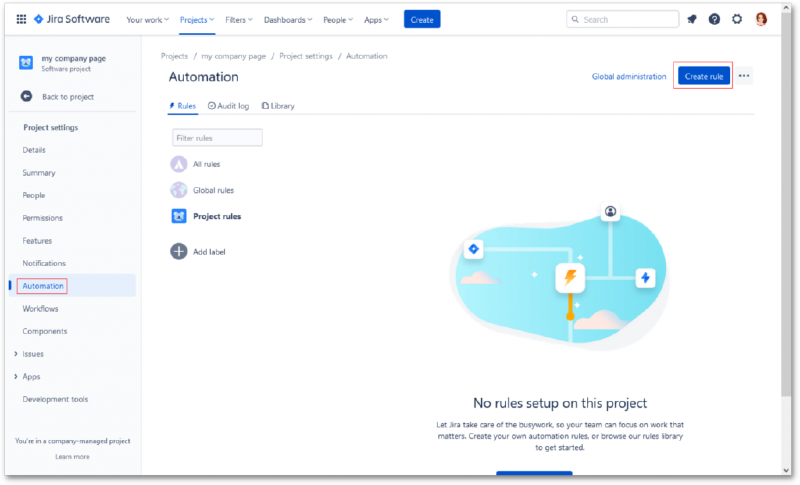Select Automation in the sidebar
800x485 pixels.
(x=43, y=286)
